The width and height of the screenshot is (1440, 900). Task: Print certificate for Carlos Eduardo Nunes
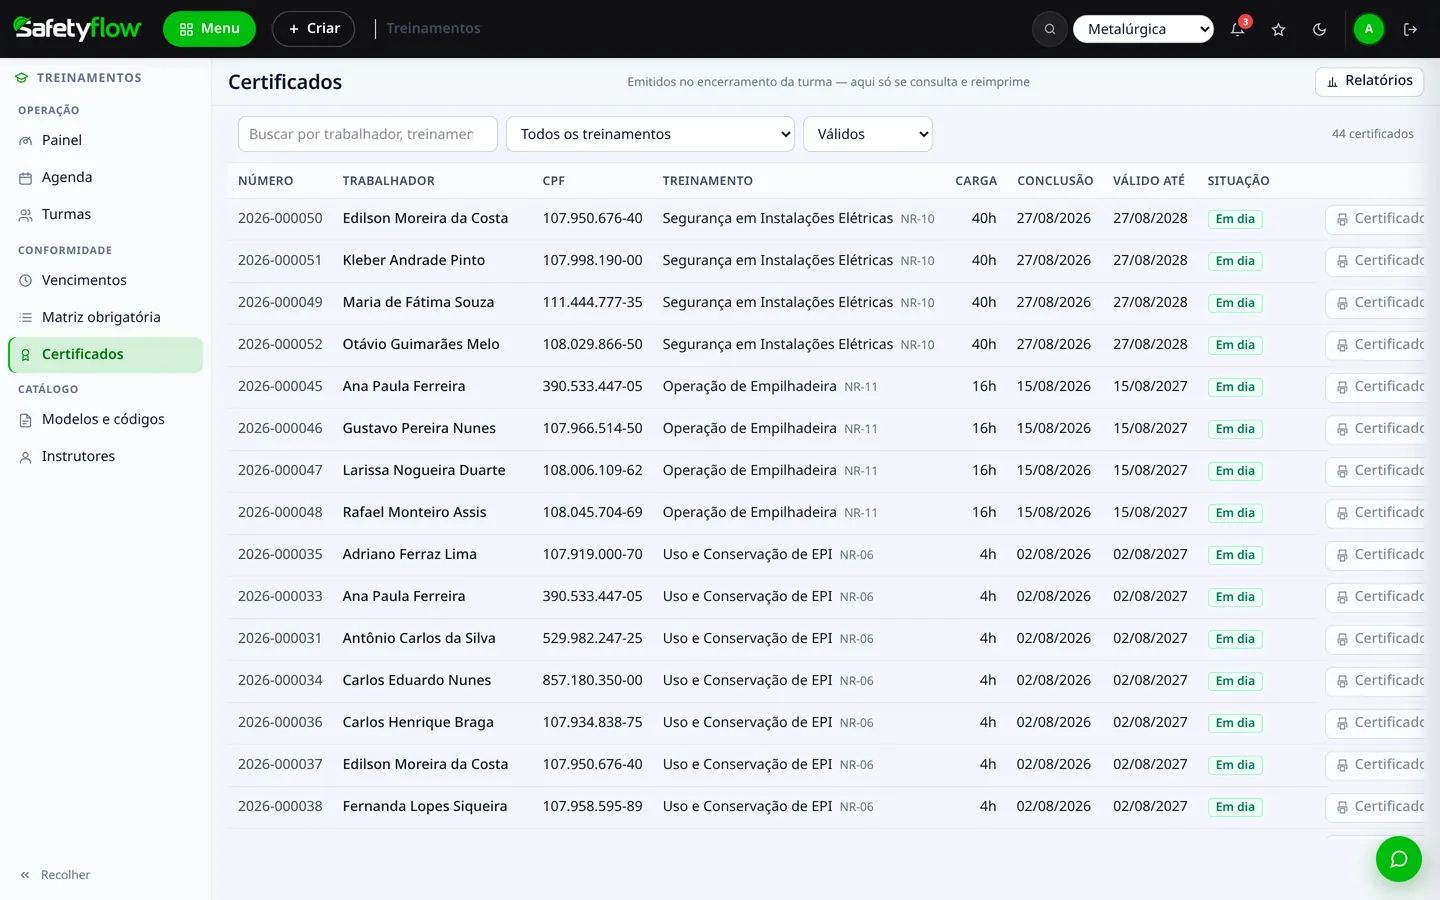pos(1377,681)
